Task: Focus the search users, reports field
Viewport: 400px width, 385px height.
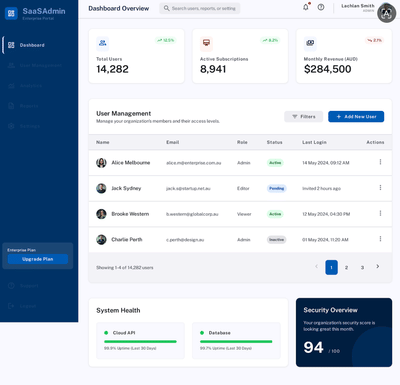Action: point(200,8)
